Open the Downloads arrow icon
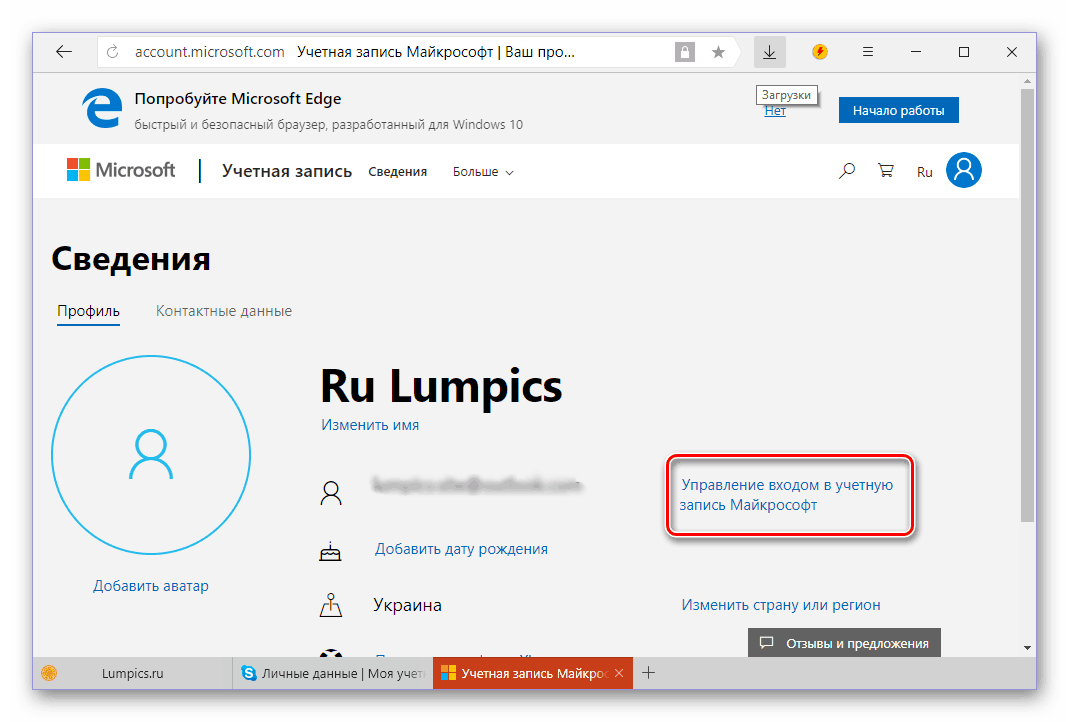The height and width of the screenshot is (722, 1069). [769, 52]
